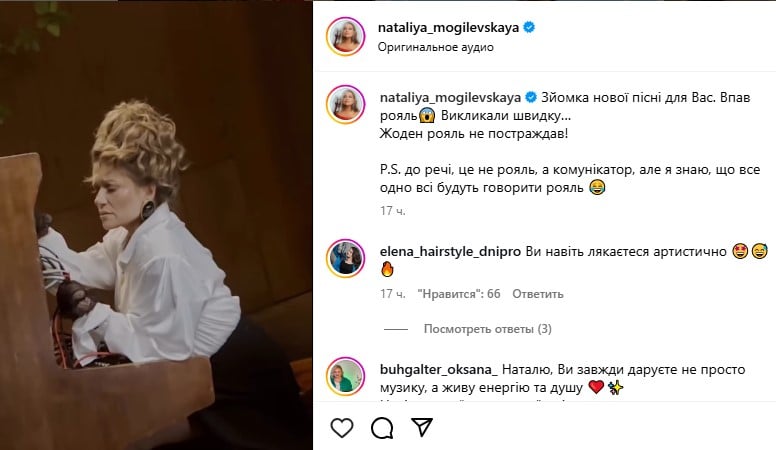Open nataliya_mogilevskaya username in header

(x=448, y=27)
